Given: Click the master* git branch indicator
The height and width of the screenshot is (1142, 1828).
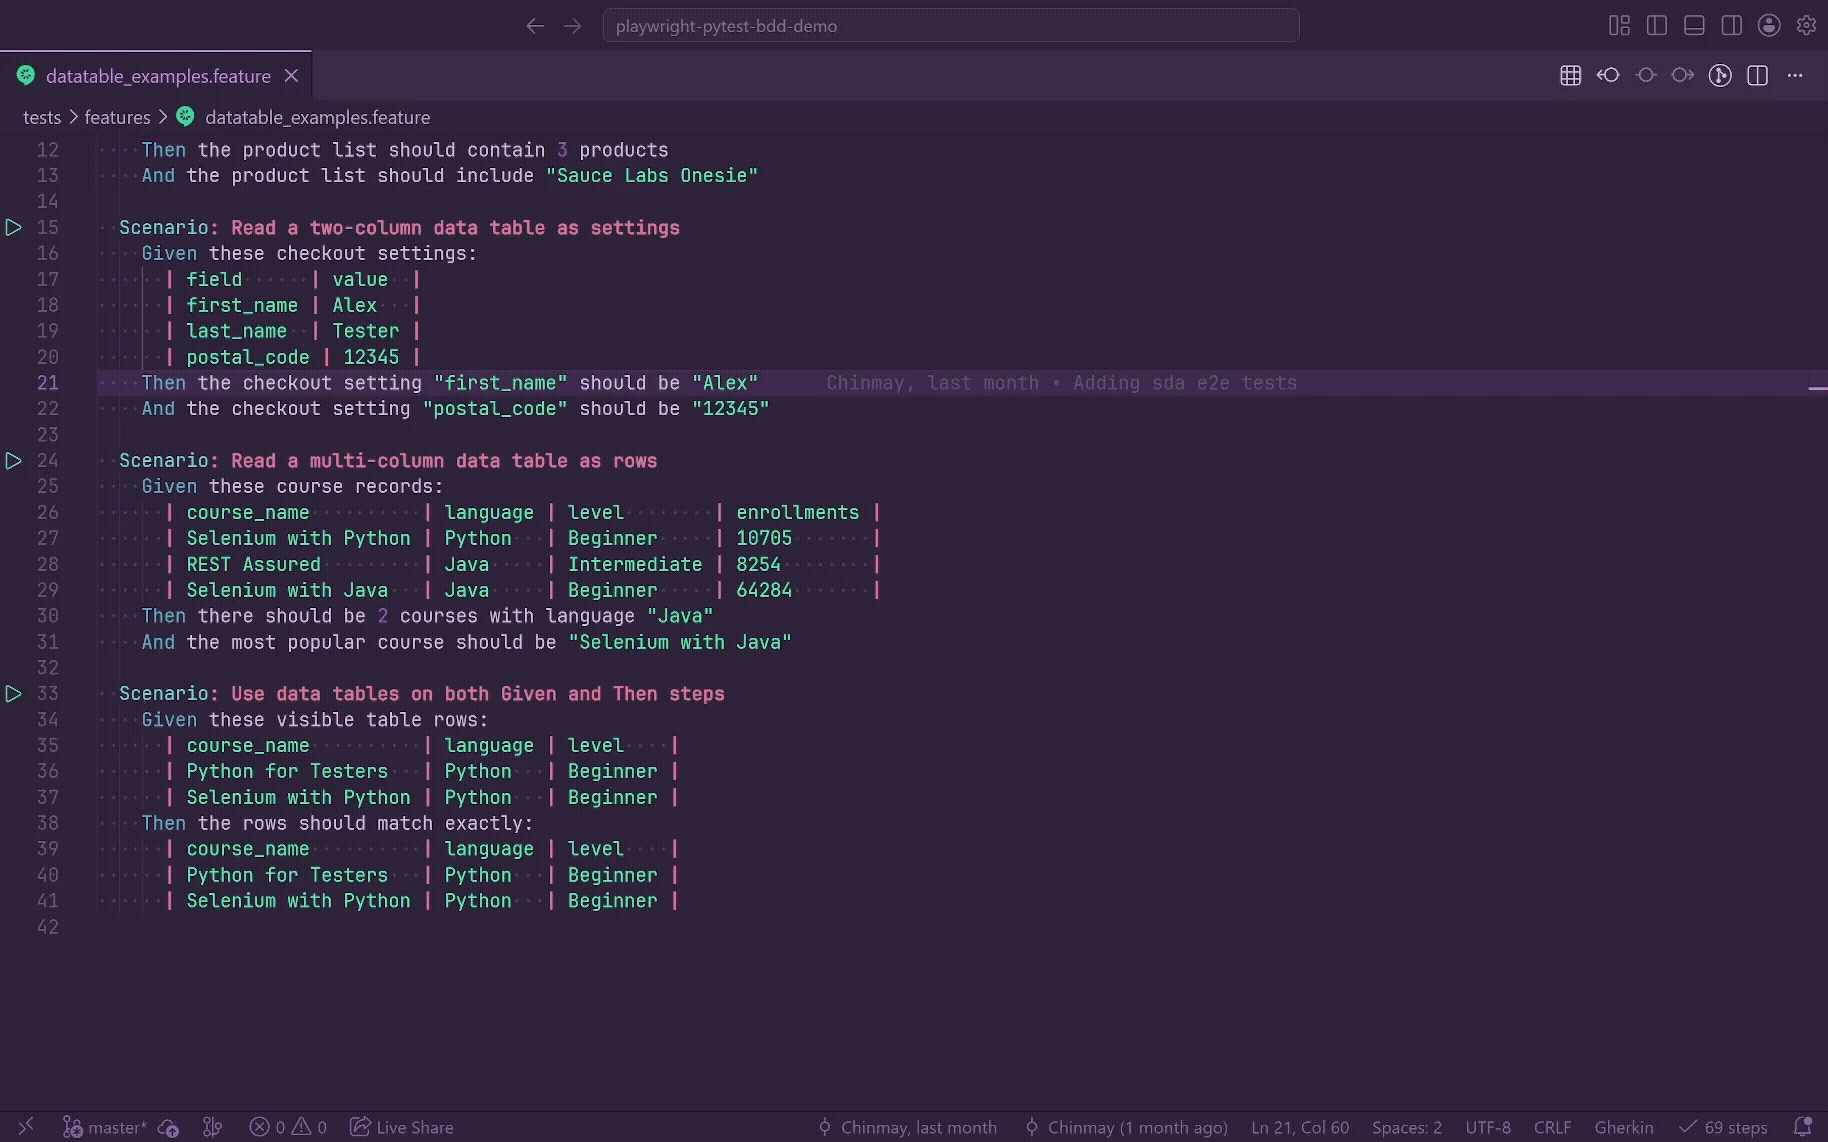Looking at the screenshot, I should [105, 1127].
